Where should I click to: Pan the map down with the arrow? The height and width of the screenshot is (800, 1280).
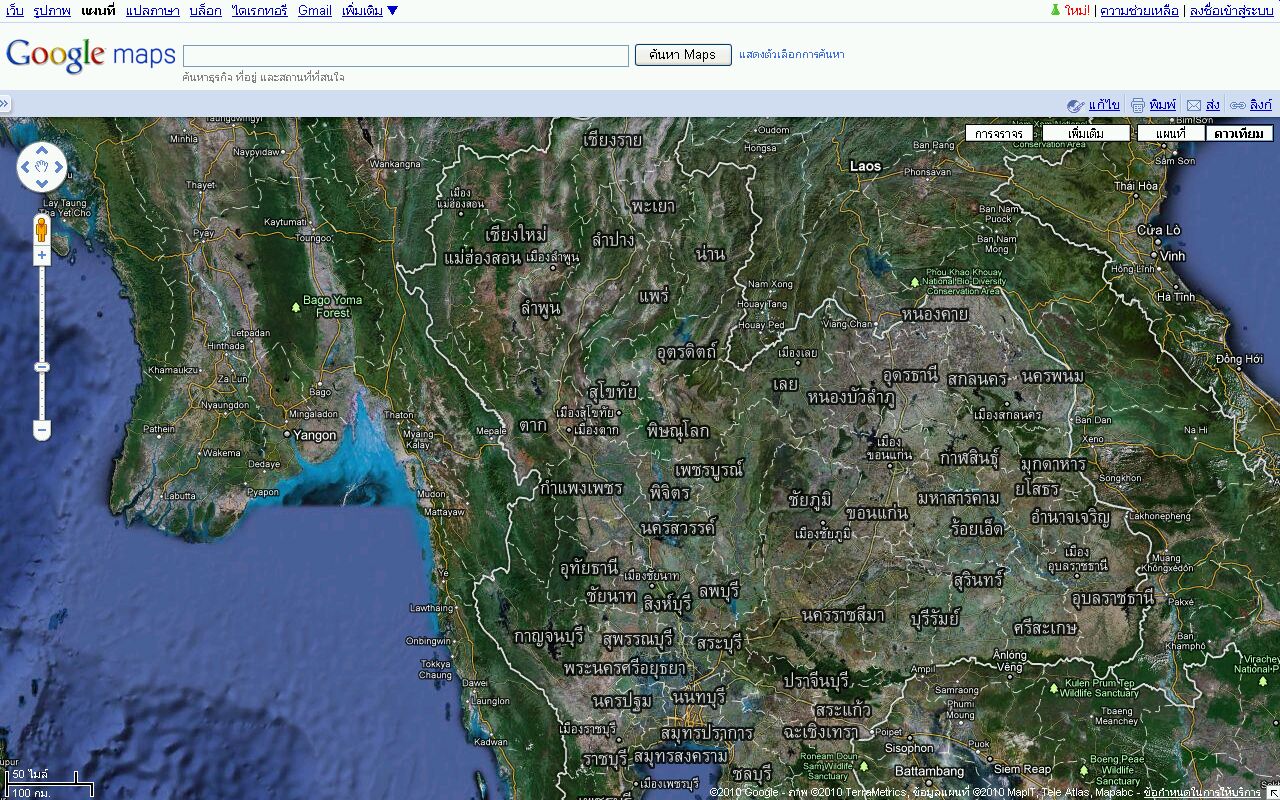click(42, 184)
